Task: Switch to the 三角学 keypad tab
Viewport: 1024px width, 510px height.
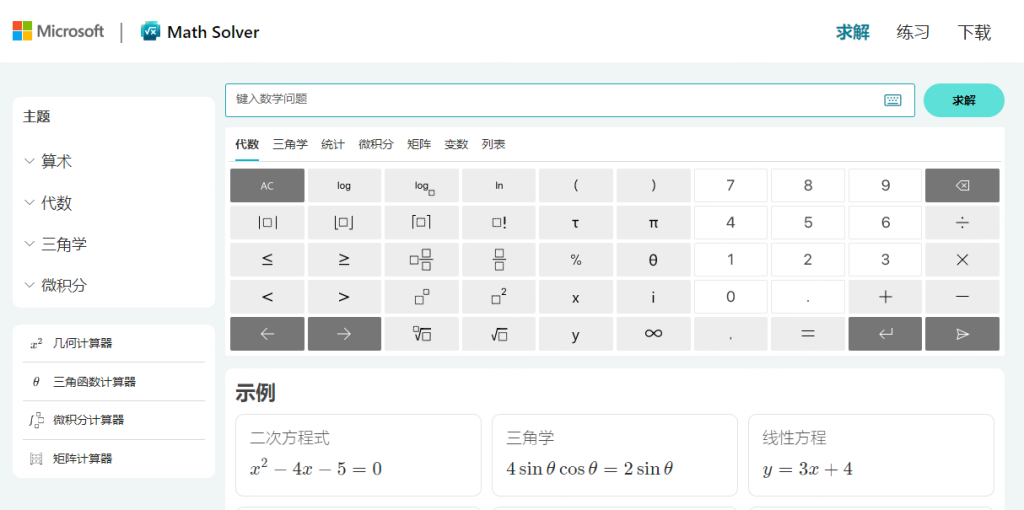Action: click(290, 145)
